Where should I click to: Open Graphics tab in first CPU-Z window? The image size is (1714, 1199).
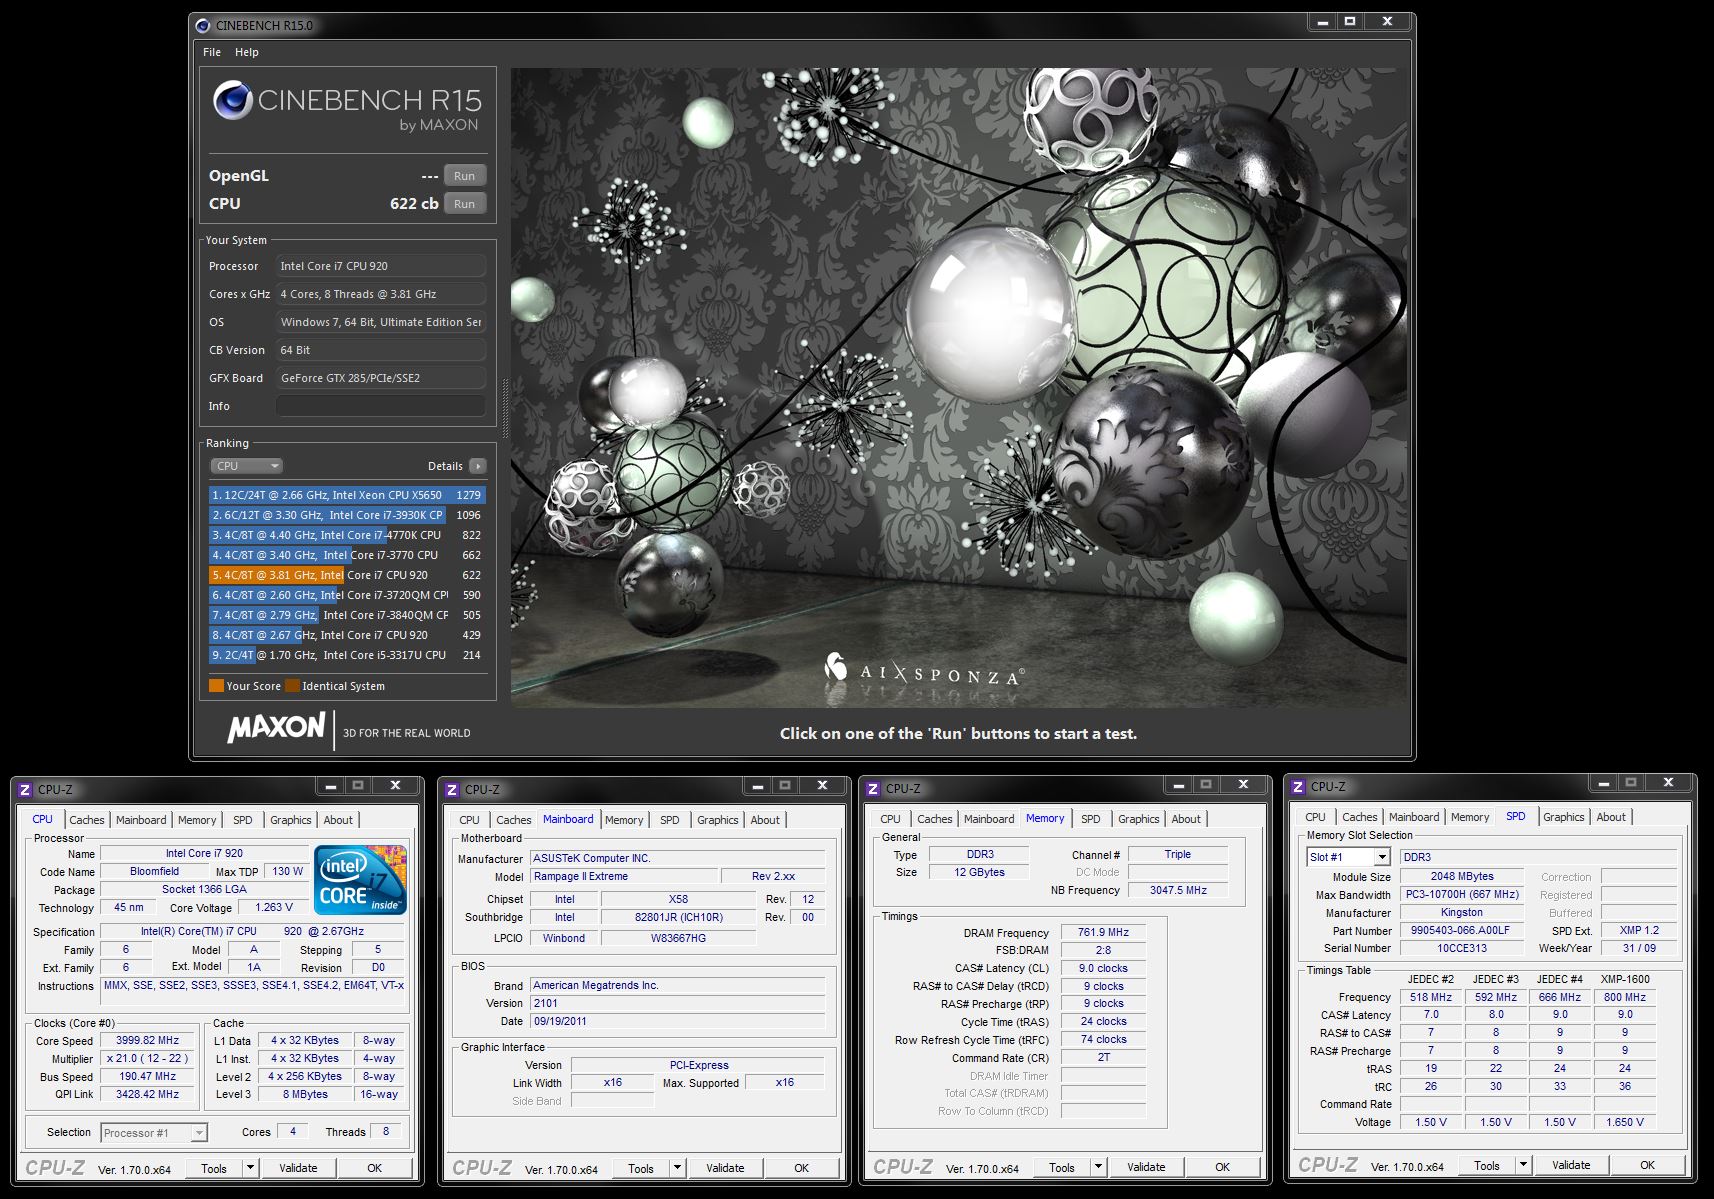[x=291, y=820]
